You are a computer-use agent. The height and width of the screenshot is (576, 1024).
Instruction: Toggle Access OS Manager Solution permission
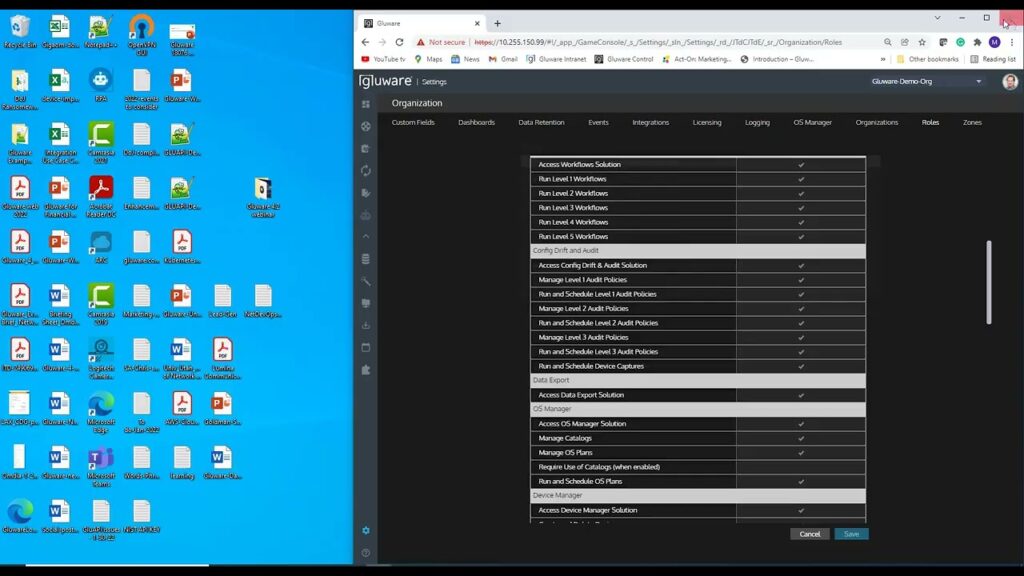coord(802,424)
